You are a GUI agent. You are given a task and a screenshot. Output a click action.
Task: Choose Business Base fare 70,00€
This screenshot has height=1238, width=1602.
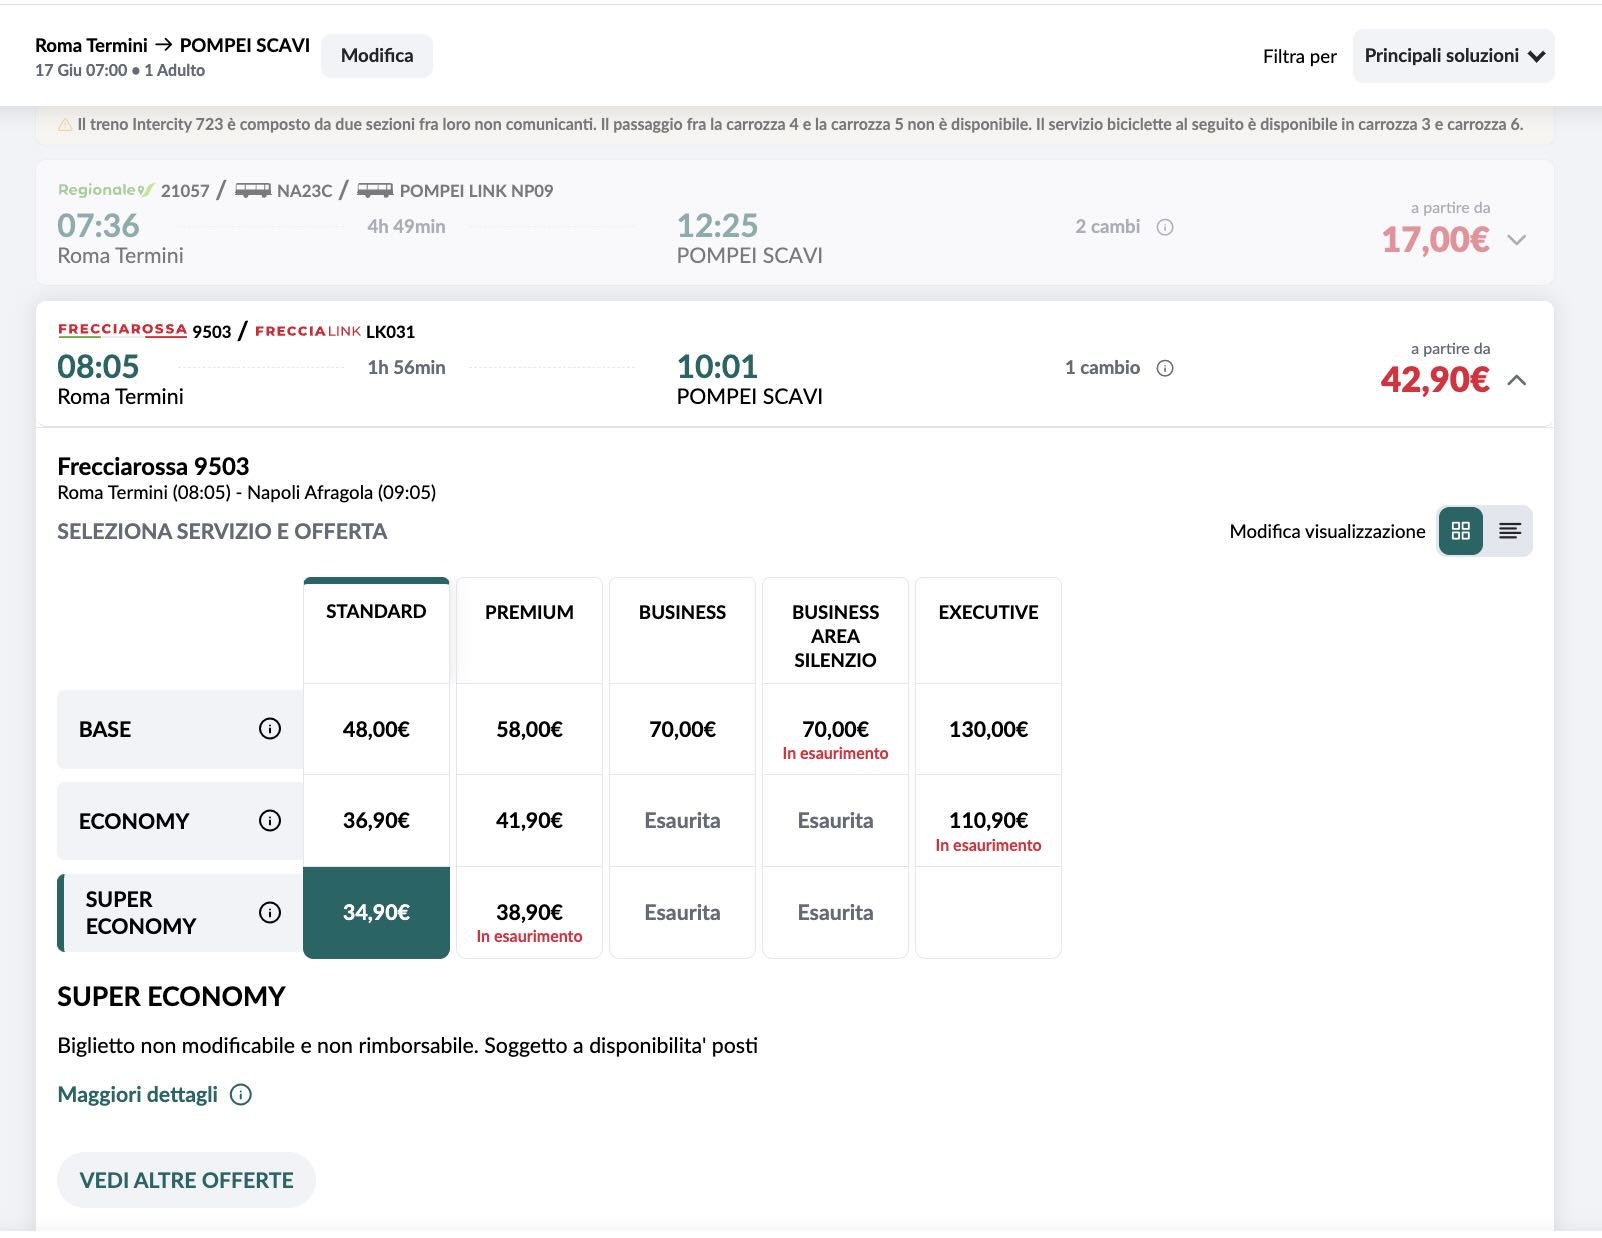pyautogui.click(x=682, y=729)
